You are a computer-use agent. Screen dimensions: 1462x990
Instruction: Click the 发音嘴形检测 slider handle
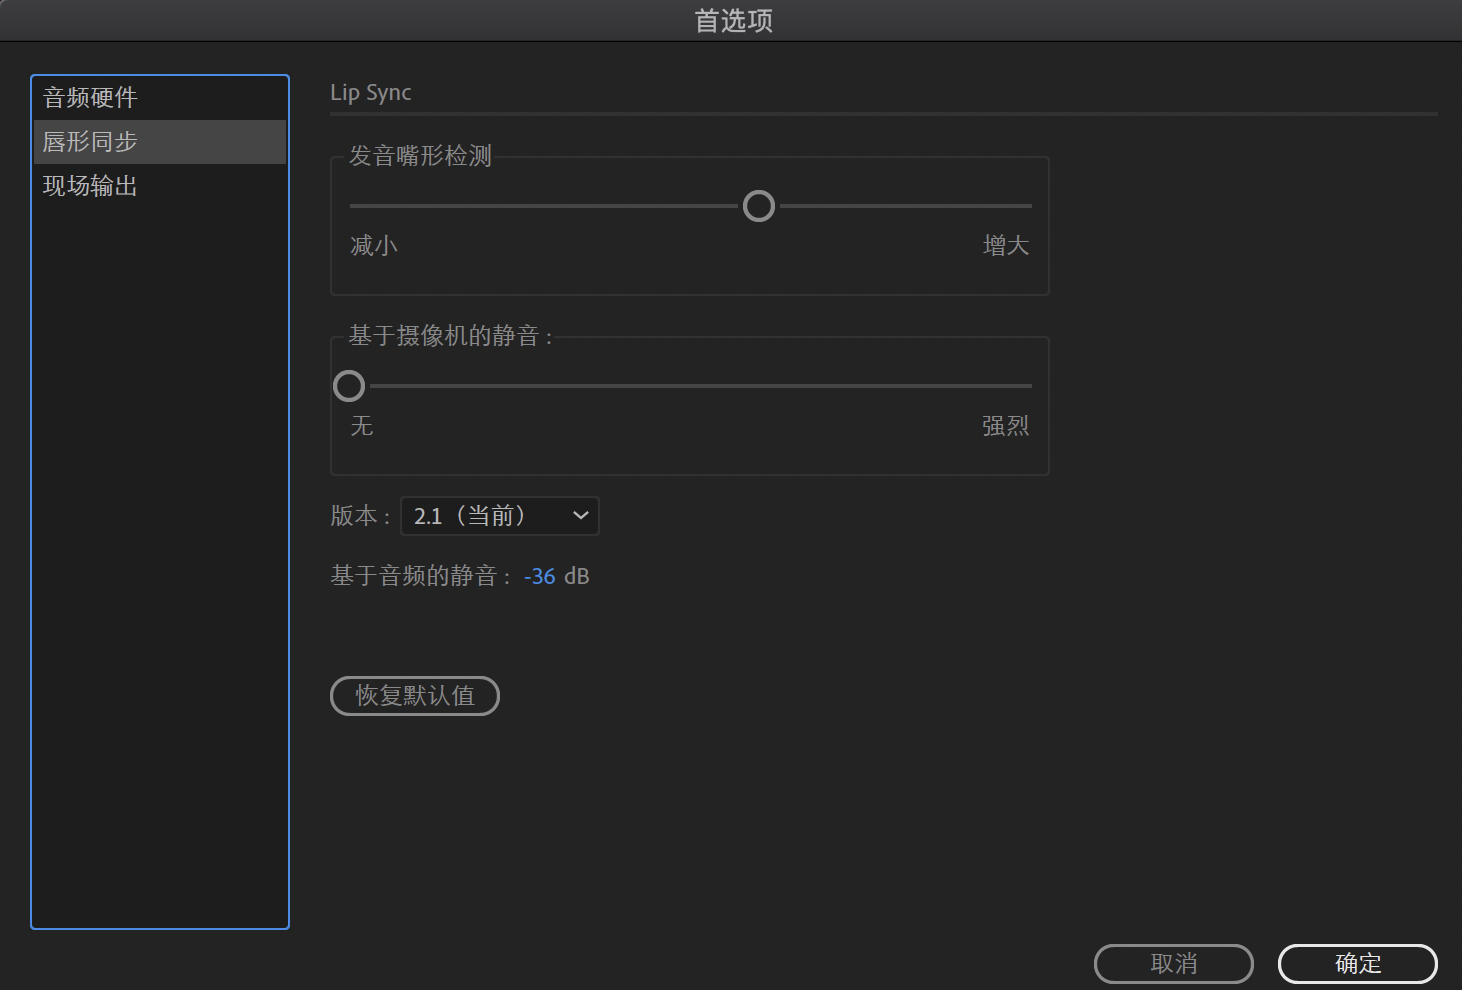[x=759, y=206]
